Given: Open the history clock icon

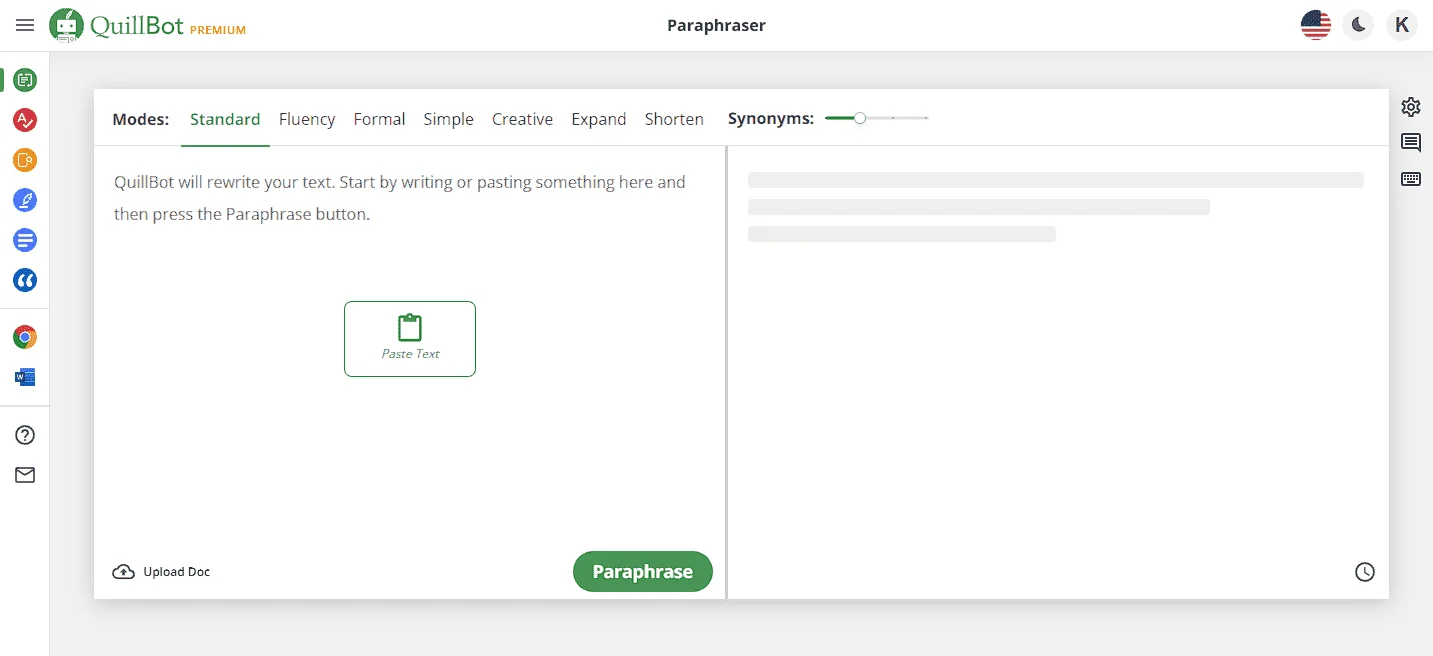Looking at the screenshot, I should point(1365,572).
